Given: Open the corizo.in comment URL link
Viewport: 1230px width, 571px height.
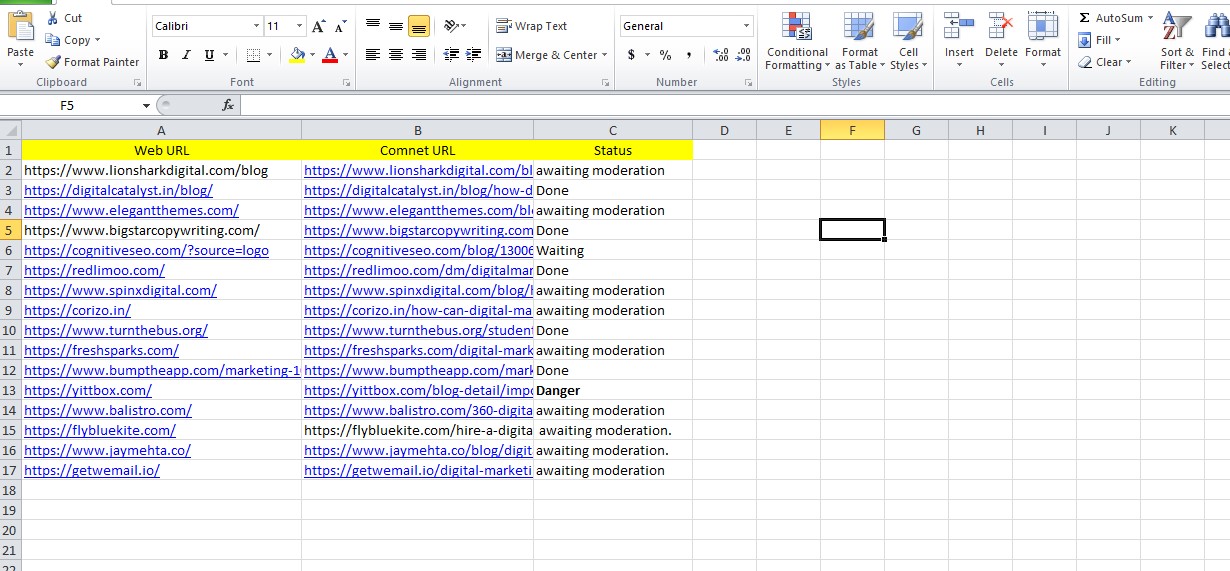Looking at the screenshot, I should click(418, 310).
